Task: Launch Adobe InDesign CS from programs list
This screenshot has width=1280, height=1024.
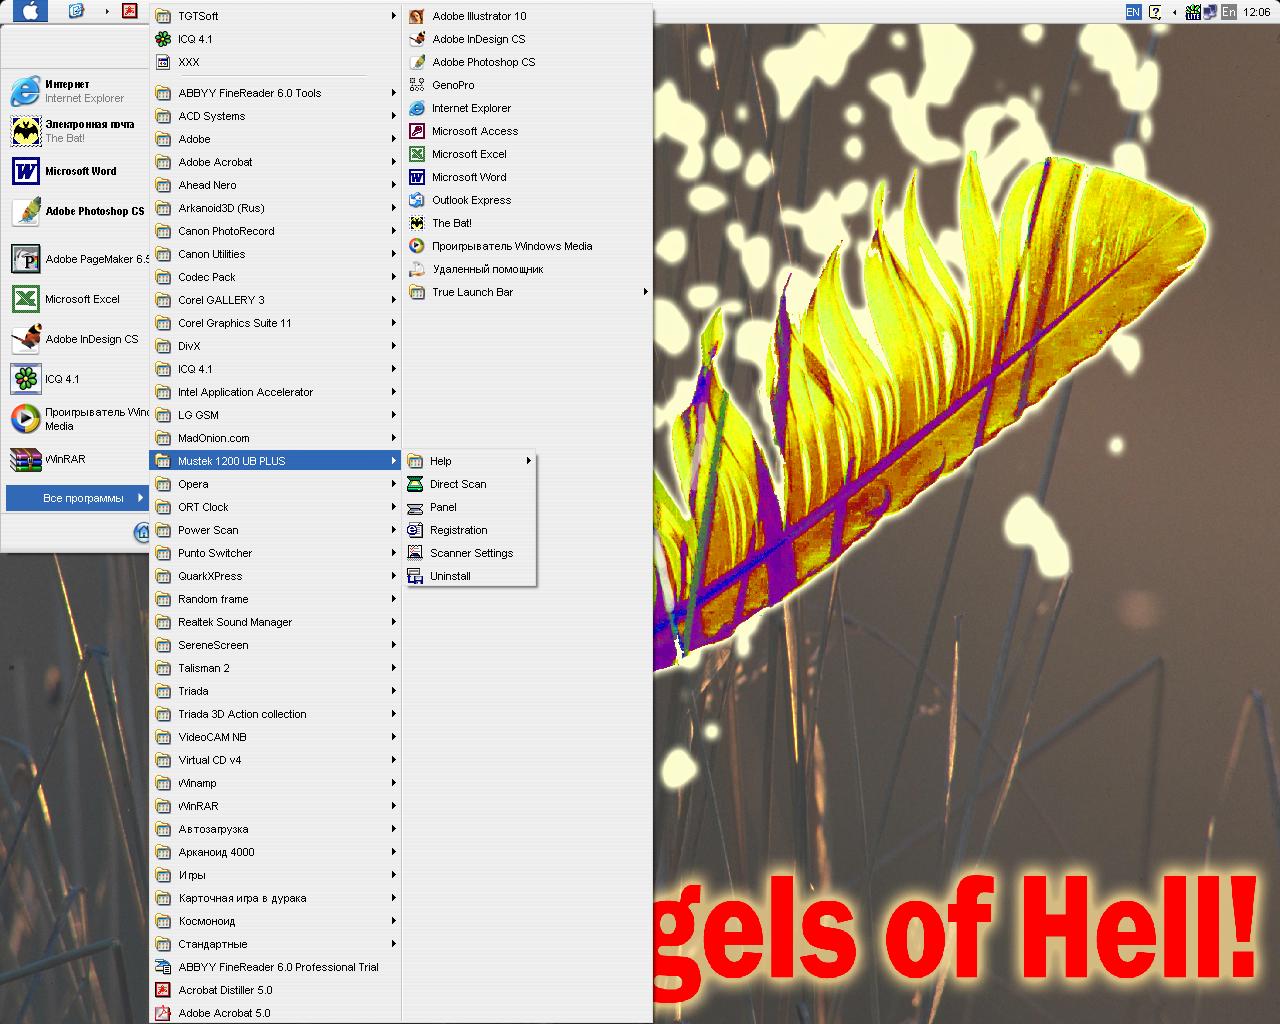Action: pos(478,39)
